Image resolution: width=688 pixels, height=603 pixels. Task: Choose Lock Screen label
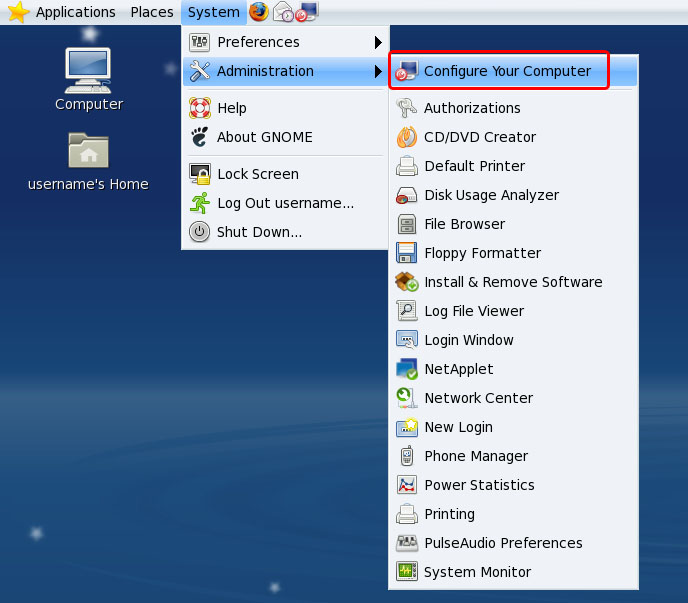pos(258,174)
